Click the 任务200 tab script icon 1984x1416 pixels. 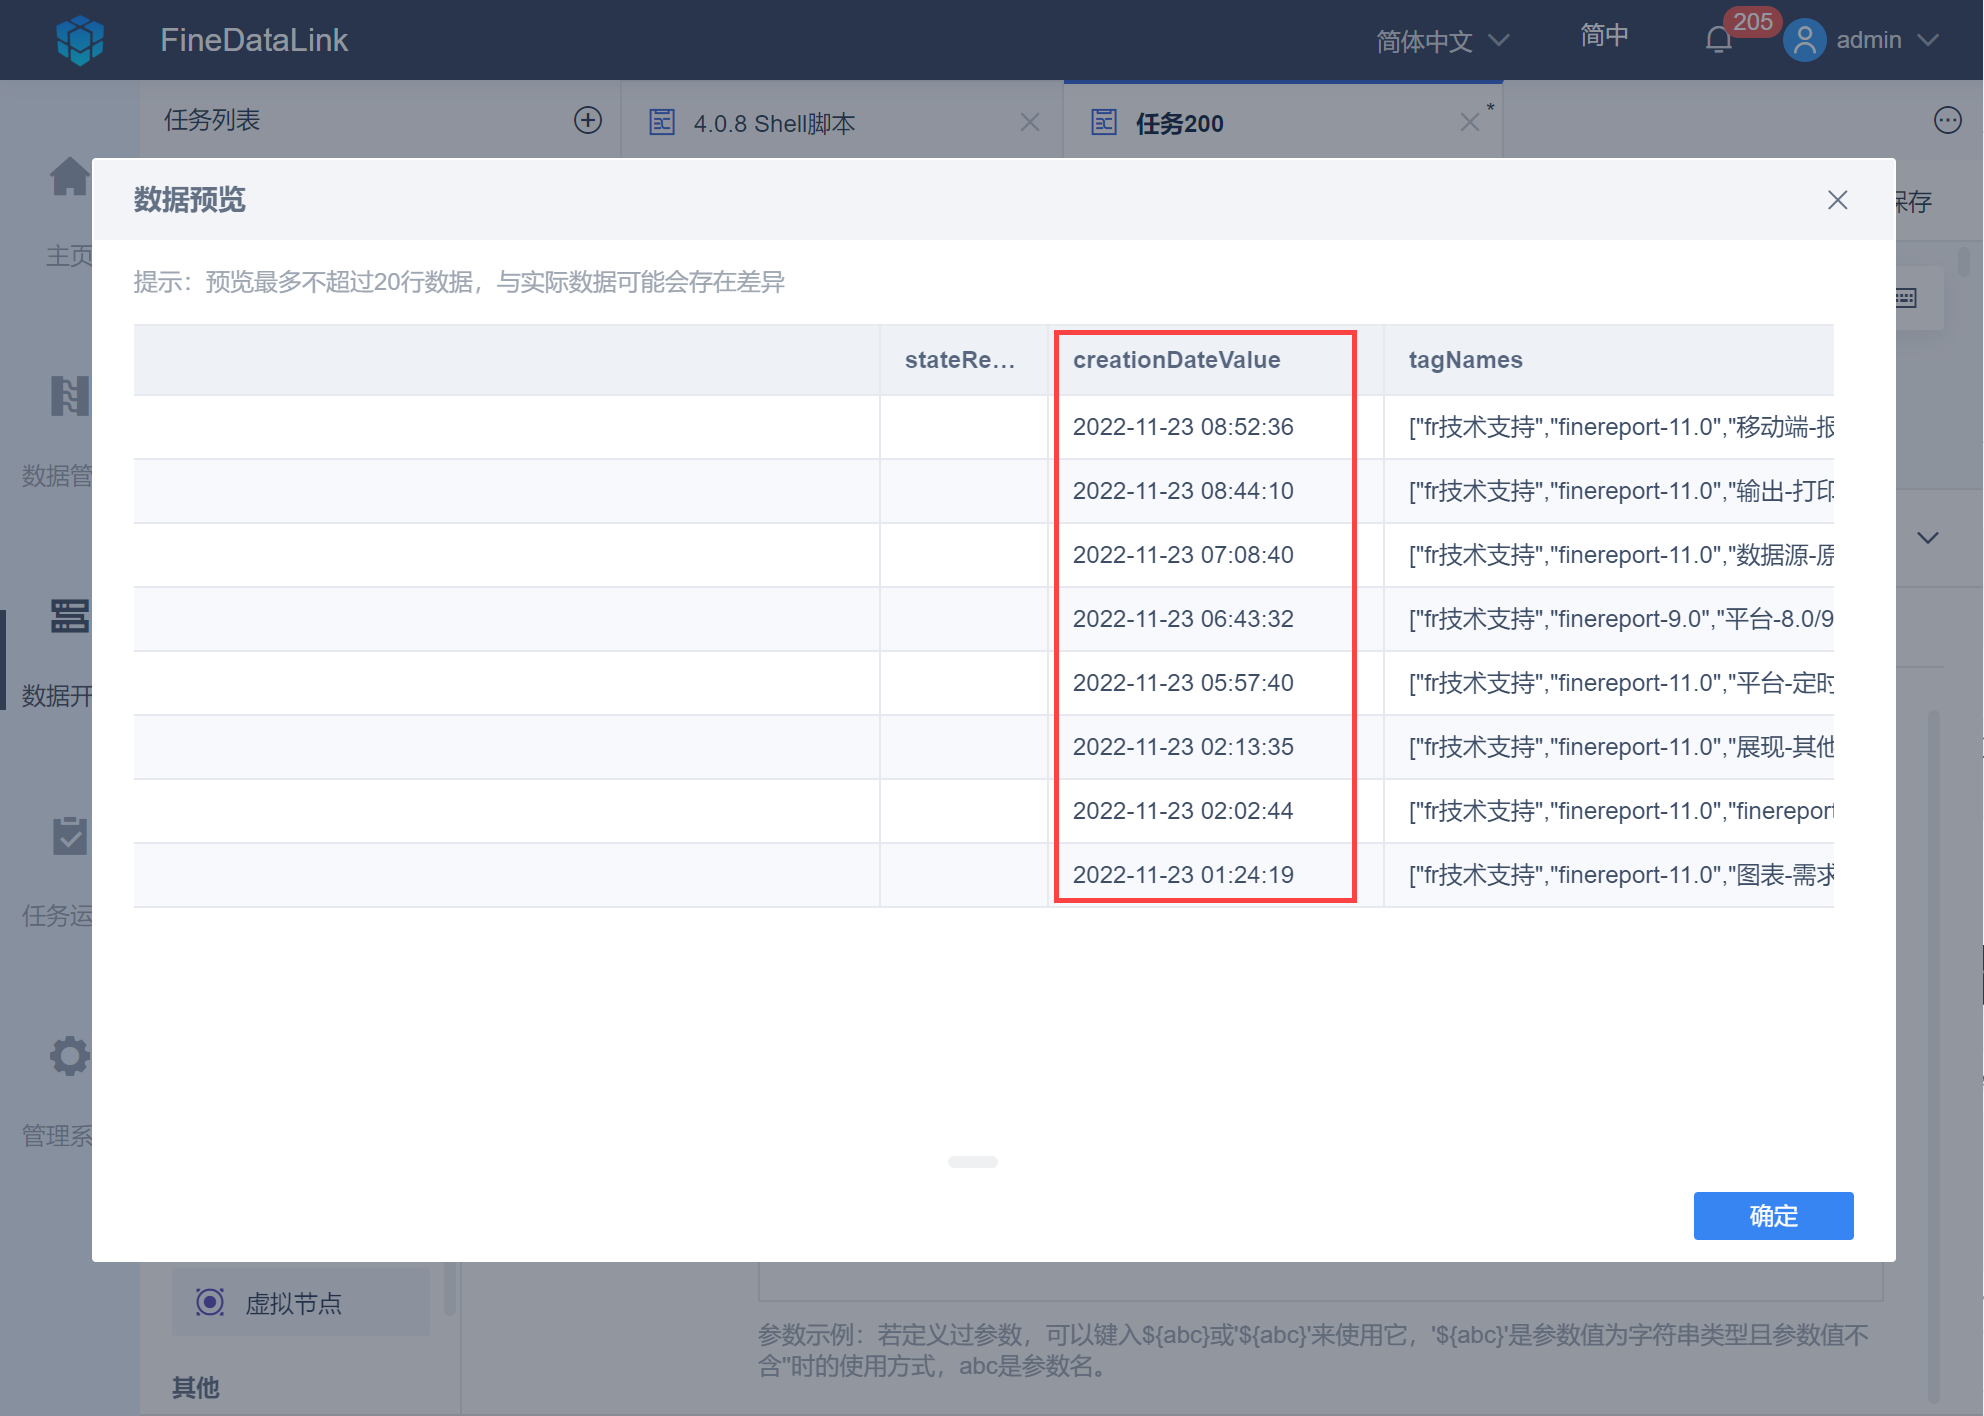click(1104, 122)
